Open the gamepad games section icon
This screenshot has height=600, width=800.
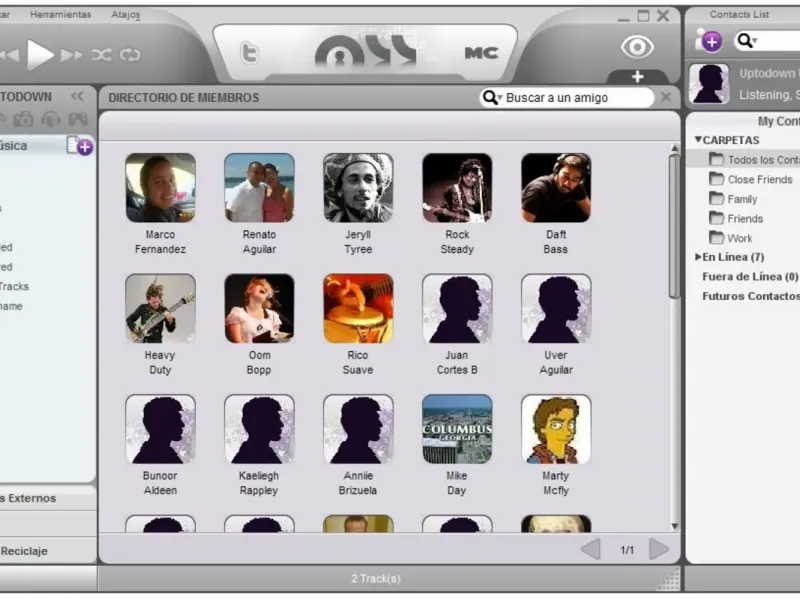point(78,119)
